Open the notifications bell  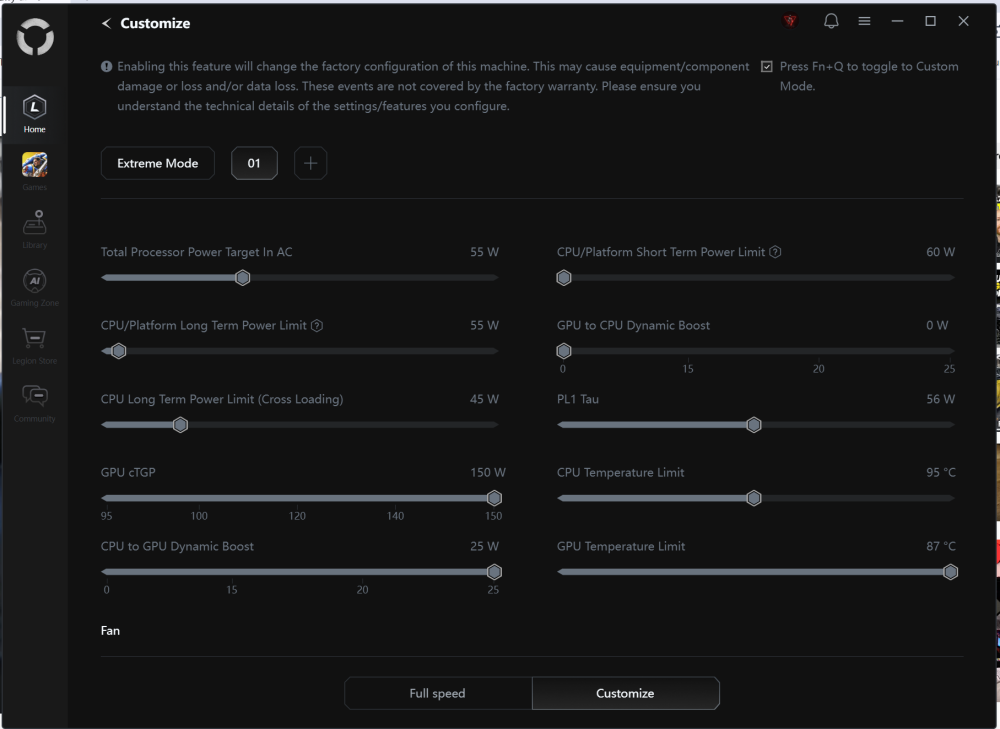click(831, 22)
